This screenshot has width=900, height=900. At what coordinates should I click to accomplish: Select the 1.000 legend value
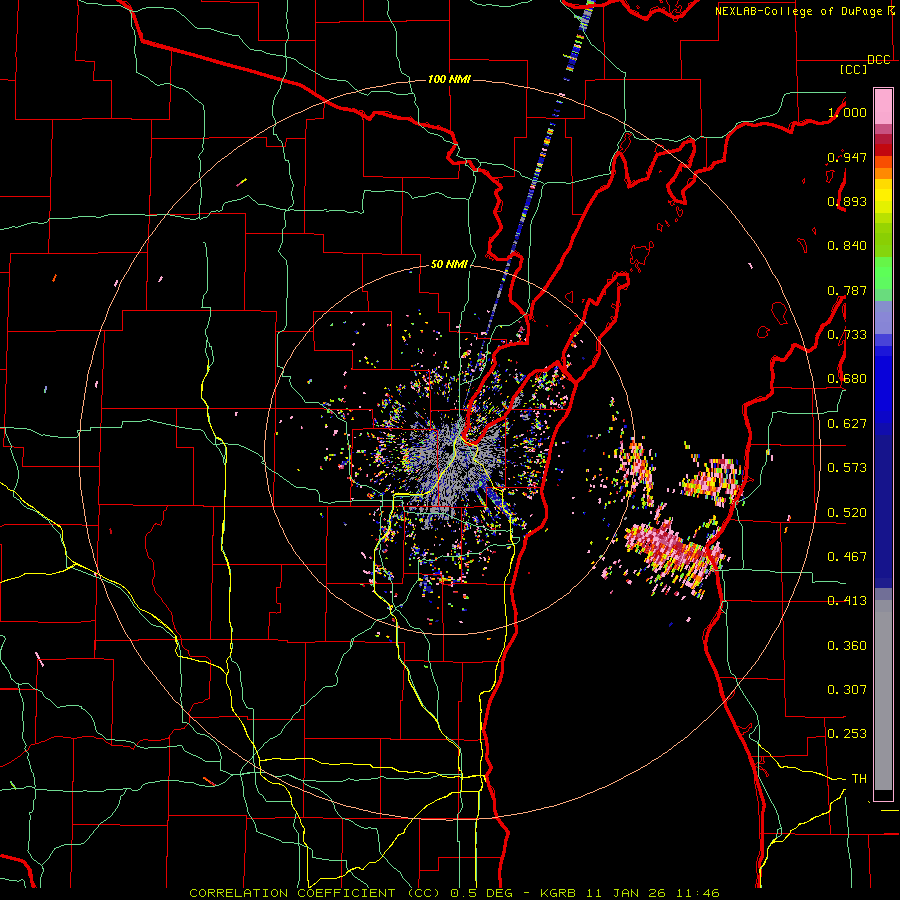tap(847, 112)
